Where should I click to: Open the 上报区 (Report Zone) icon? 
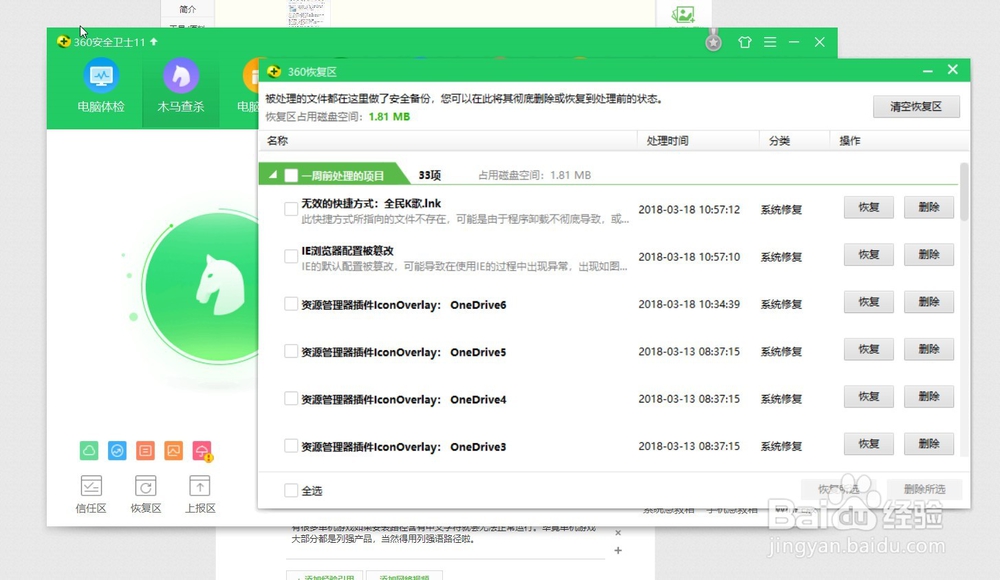click(x=199, y=492)
